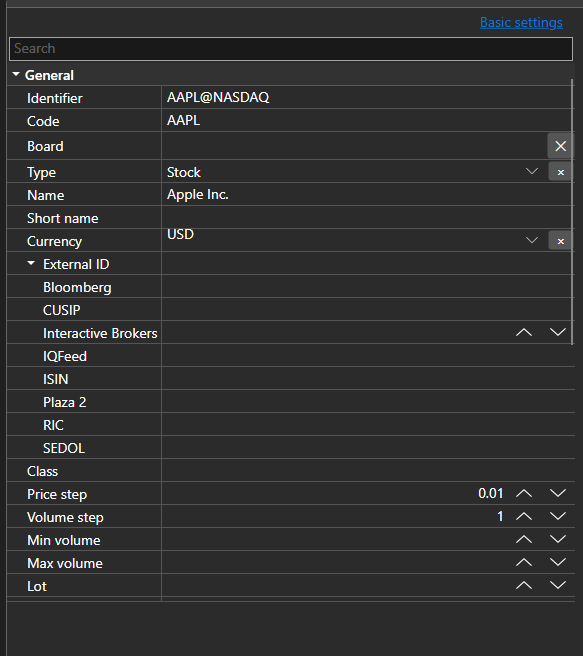The height and width of the screenshot is (656, 583).
Task: Increase the Lot value
Action: 524,586
